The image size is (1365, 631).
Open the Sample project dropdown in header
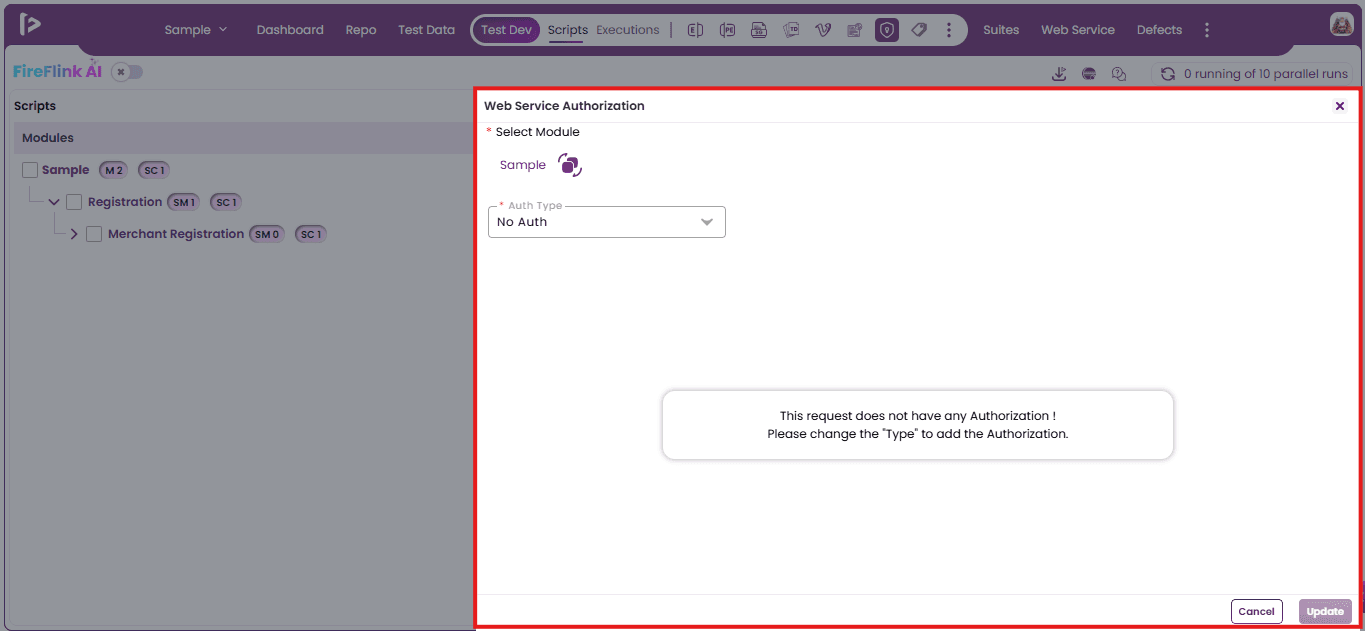point(196,30)
